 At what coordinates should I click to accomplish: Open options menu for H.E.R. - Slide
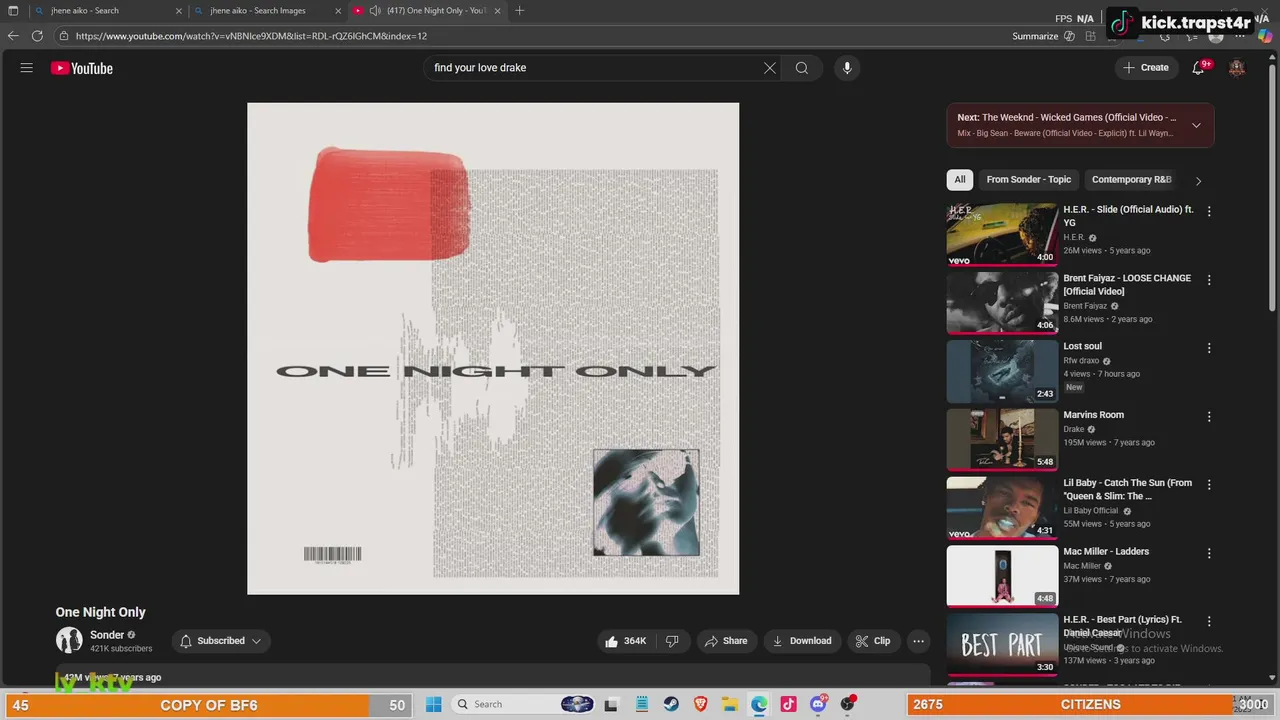[x=1209, y=211]
